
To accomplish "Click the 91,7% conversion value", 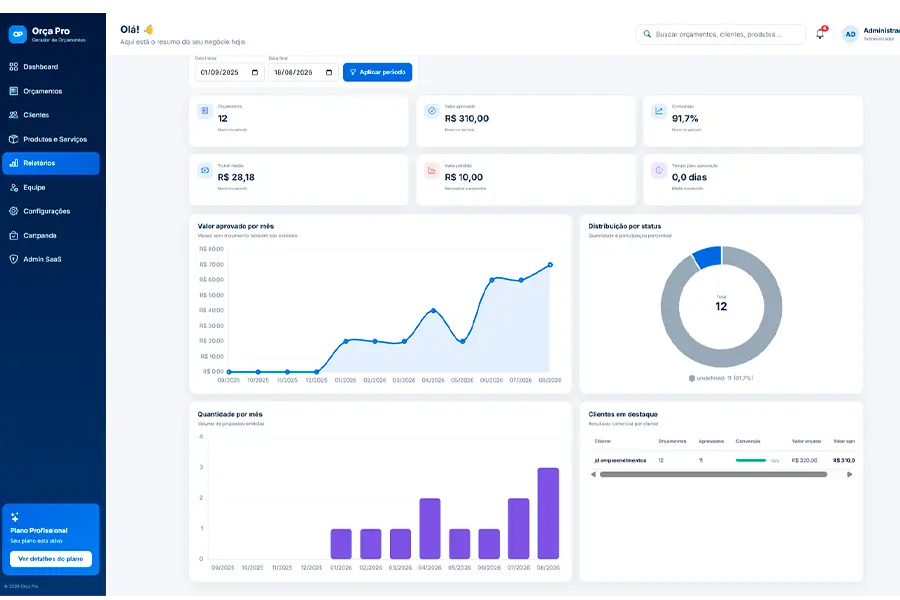I will click(685, 119).
